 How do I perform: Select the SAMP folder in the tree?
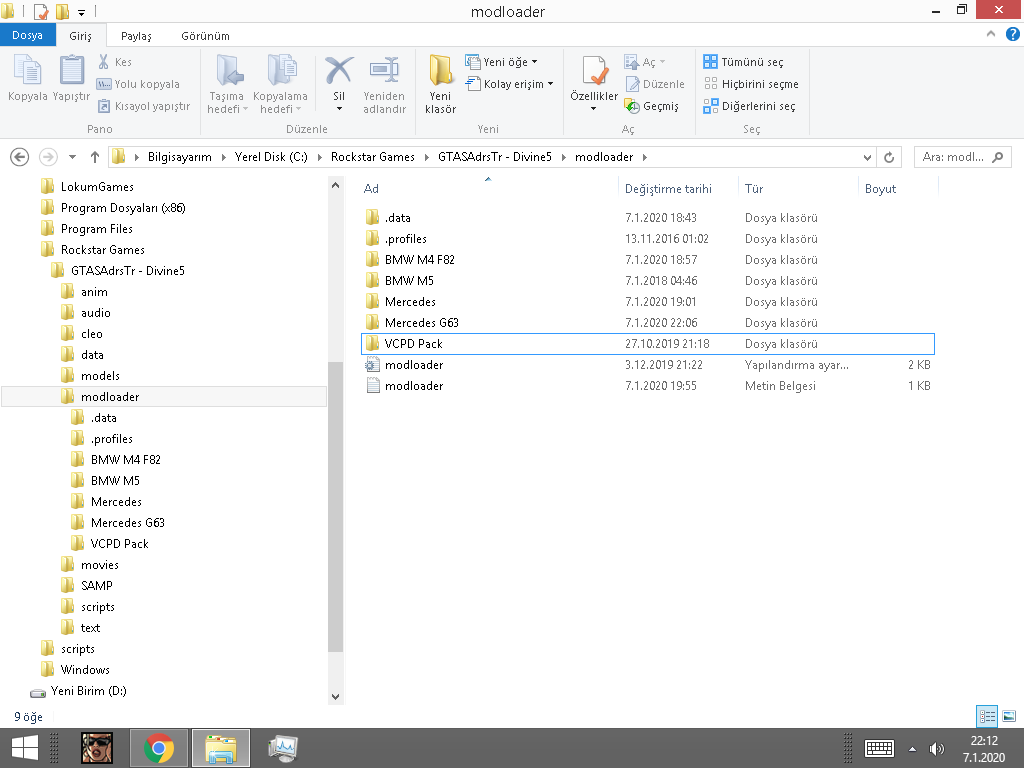[x=97, y=586]
